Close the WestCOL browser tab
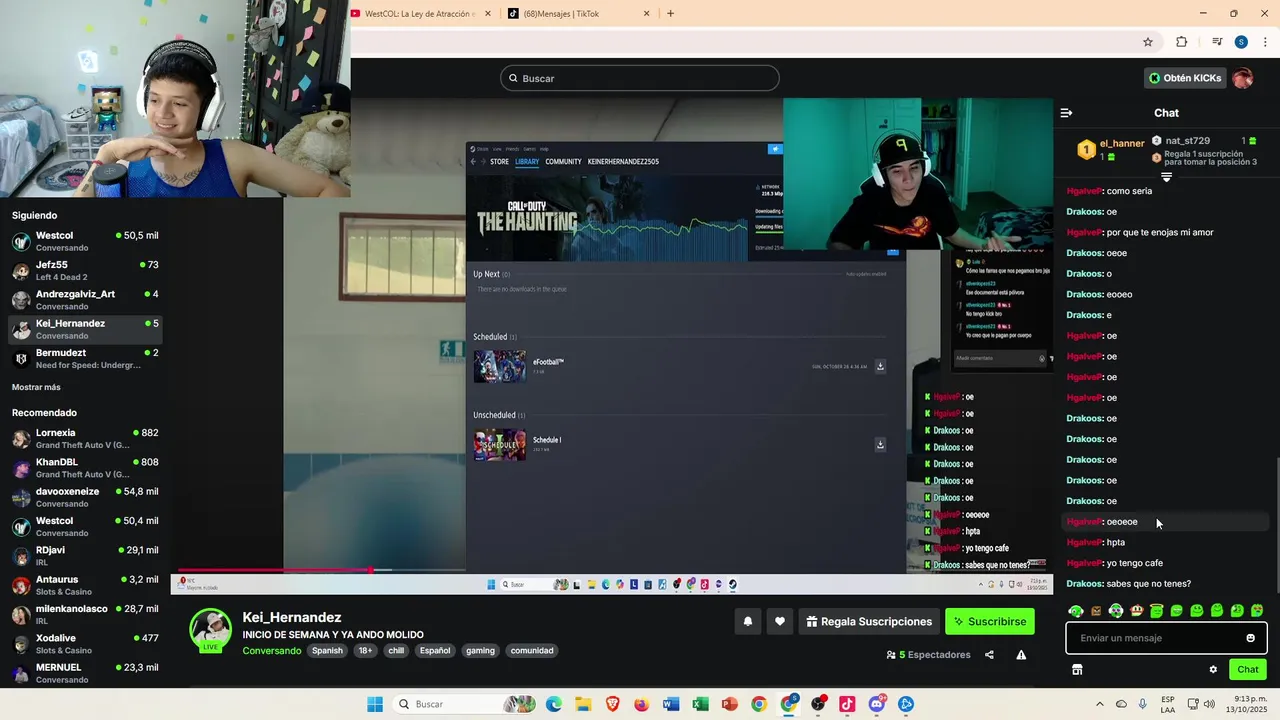This screenshot has width=1280, height=720. click(488, 14)
